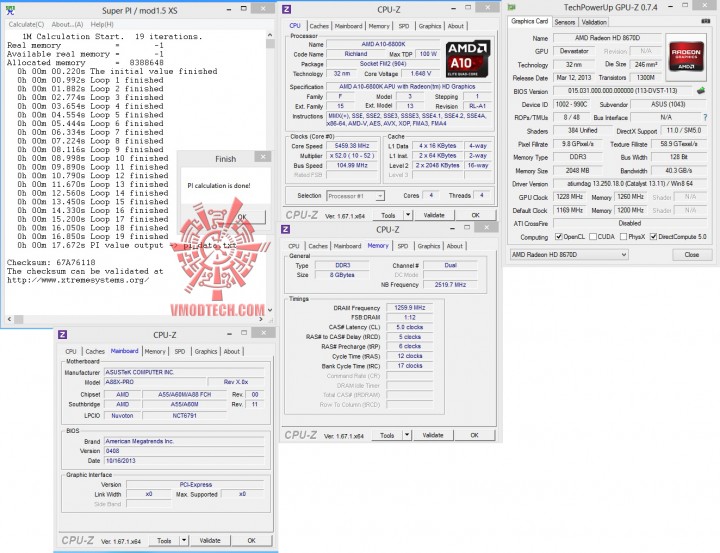This screenshot has width=720, height=553.
Task: Switch to Memory tab in Mainboard CPU-Z window
Action: (155, 351)
